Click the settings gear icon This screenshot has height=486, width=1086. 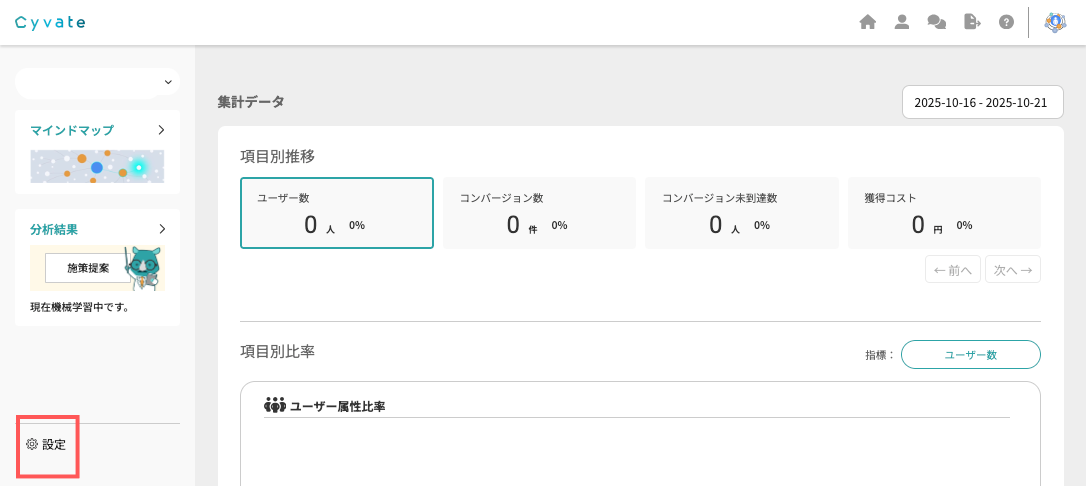(32, 444)
